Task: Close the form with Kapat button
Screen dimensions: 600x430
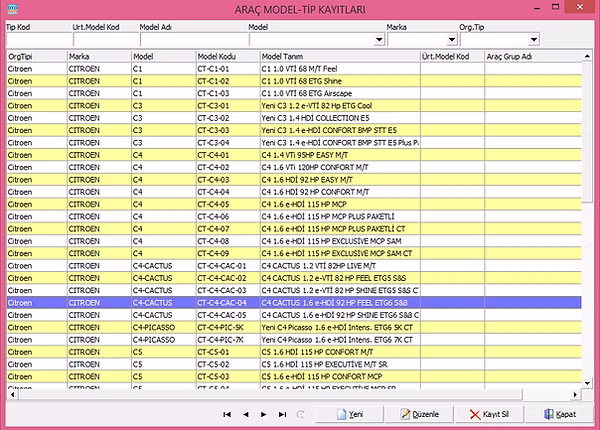Action: tap(558, 414)
